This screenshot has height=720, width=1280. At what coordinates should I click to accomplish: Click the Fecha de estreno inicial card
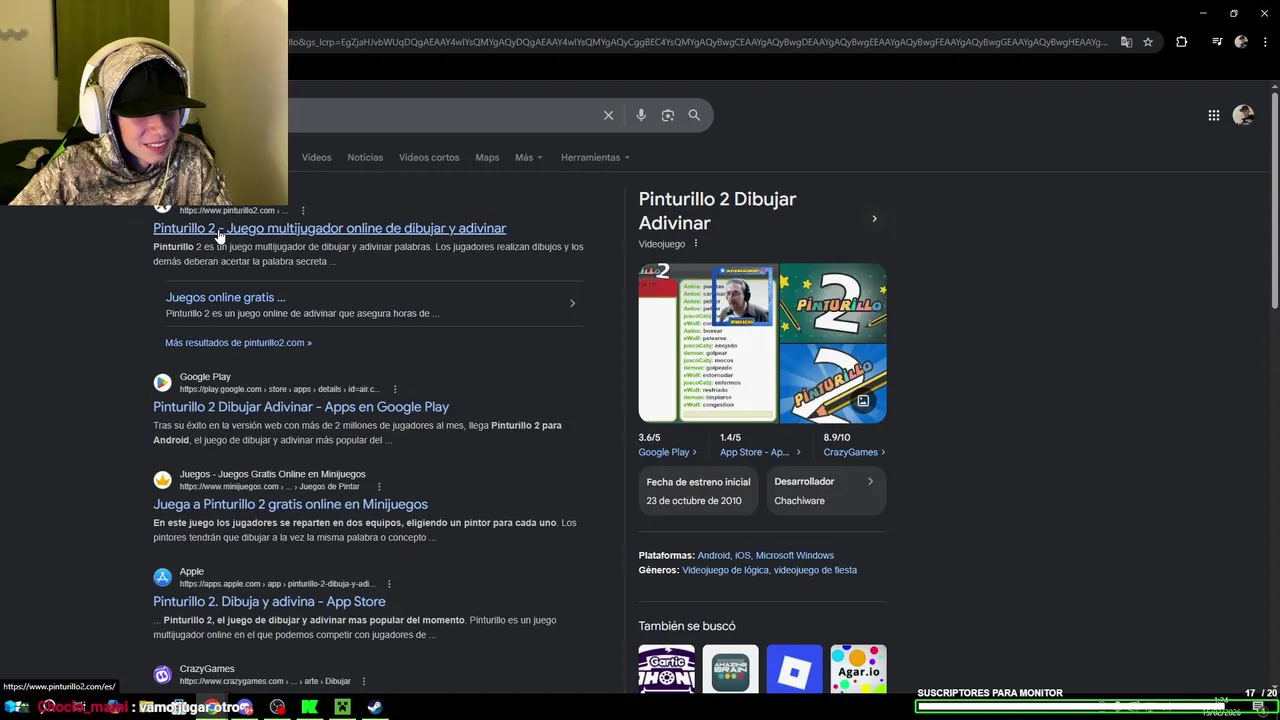699,491
